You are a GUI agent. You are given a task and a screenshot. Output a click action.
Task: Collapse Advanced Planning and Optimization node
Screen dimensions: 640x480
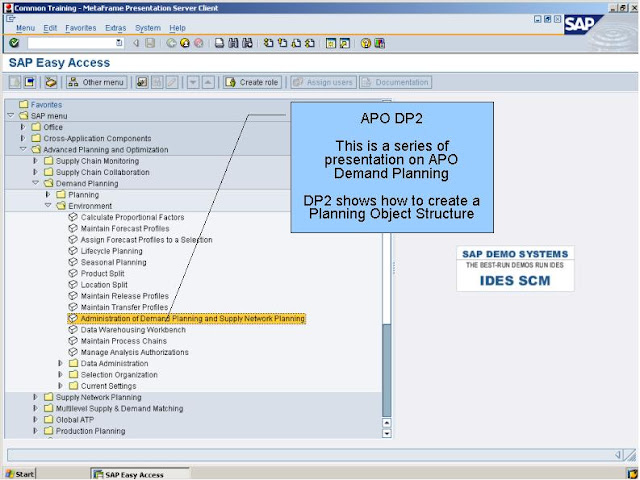point(23,149)
